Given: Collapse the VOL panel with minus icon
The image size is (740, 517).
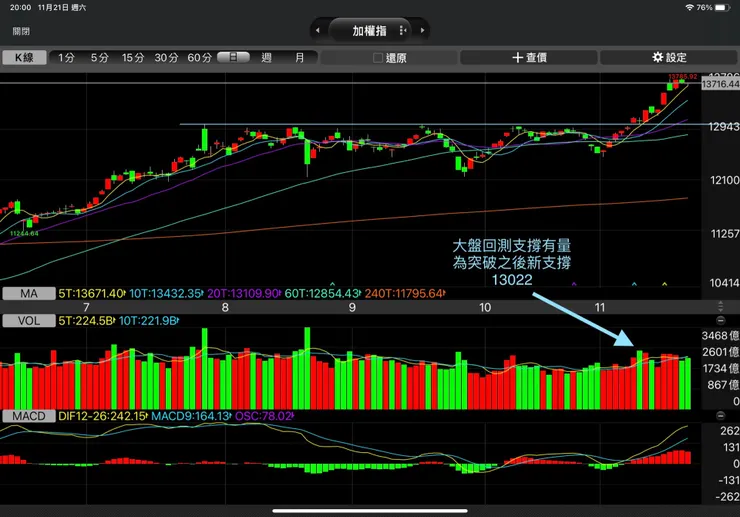Looking at the screenshot, I should 720,321.
